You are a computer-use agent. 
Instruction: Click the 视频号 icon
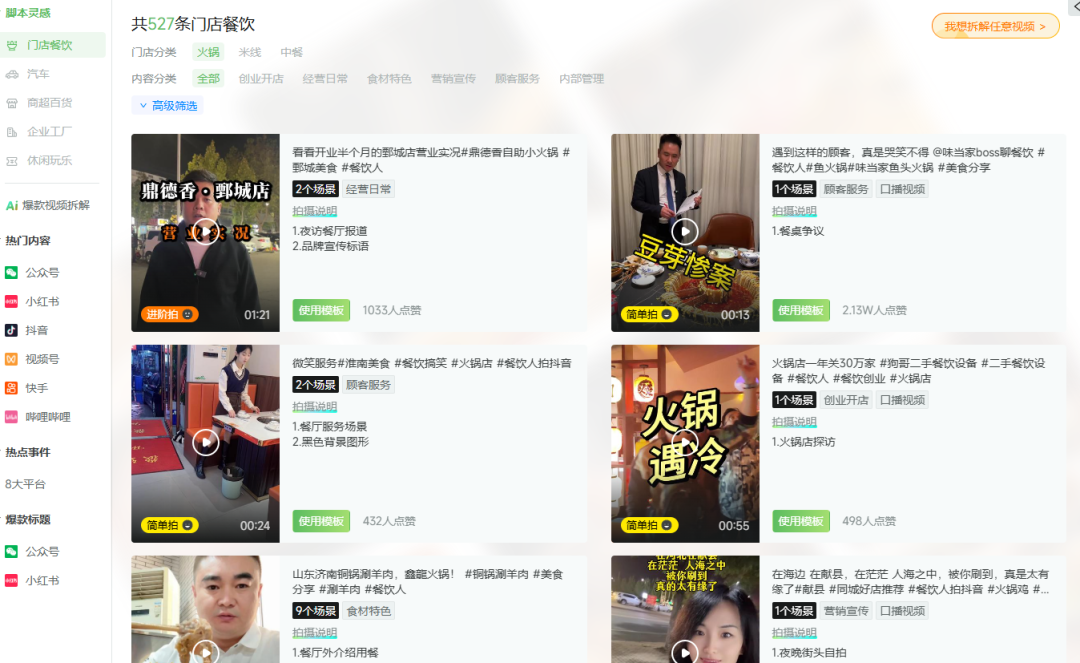click(11, 359)
